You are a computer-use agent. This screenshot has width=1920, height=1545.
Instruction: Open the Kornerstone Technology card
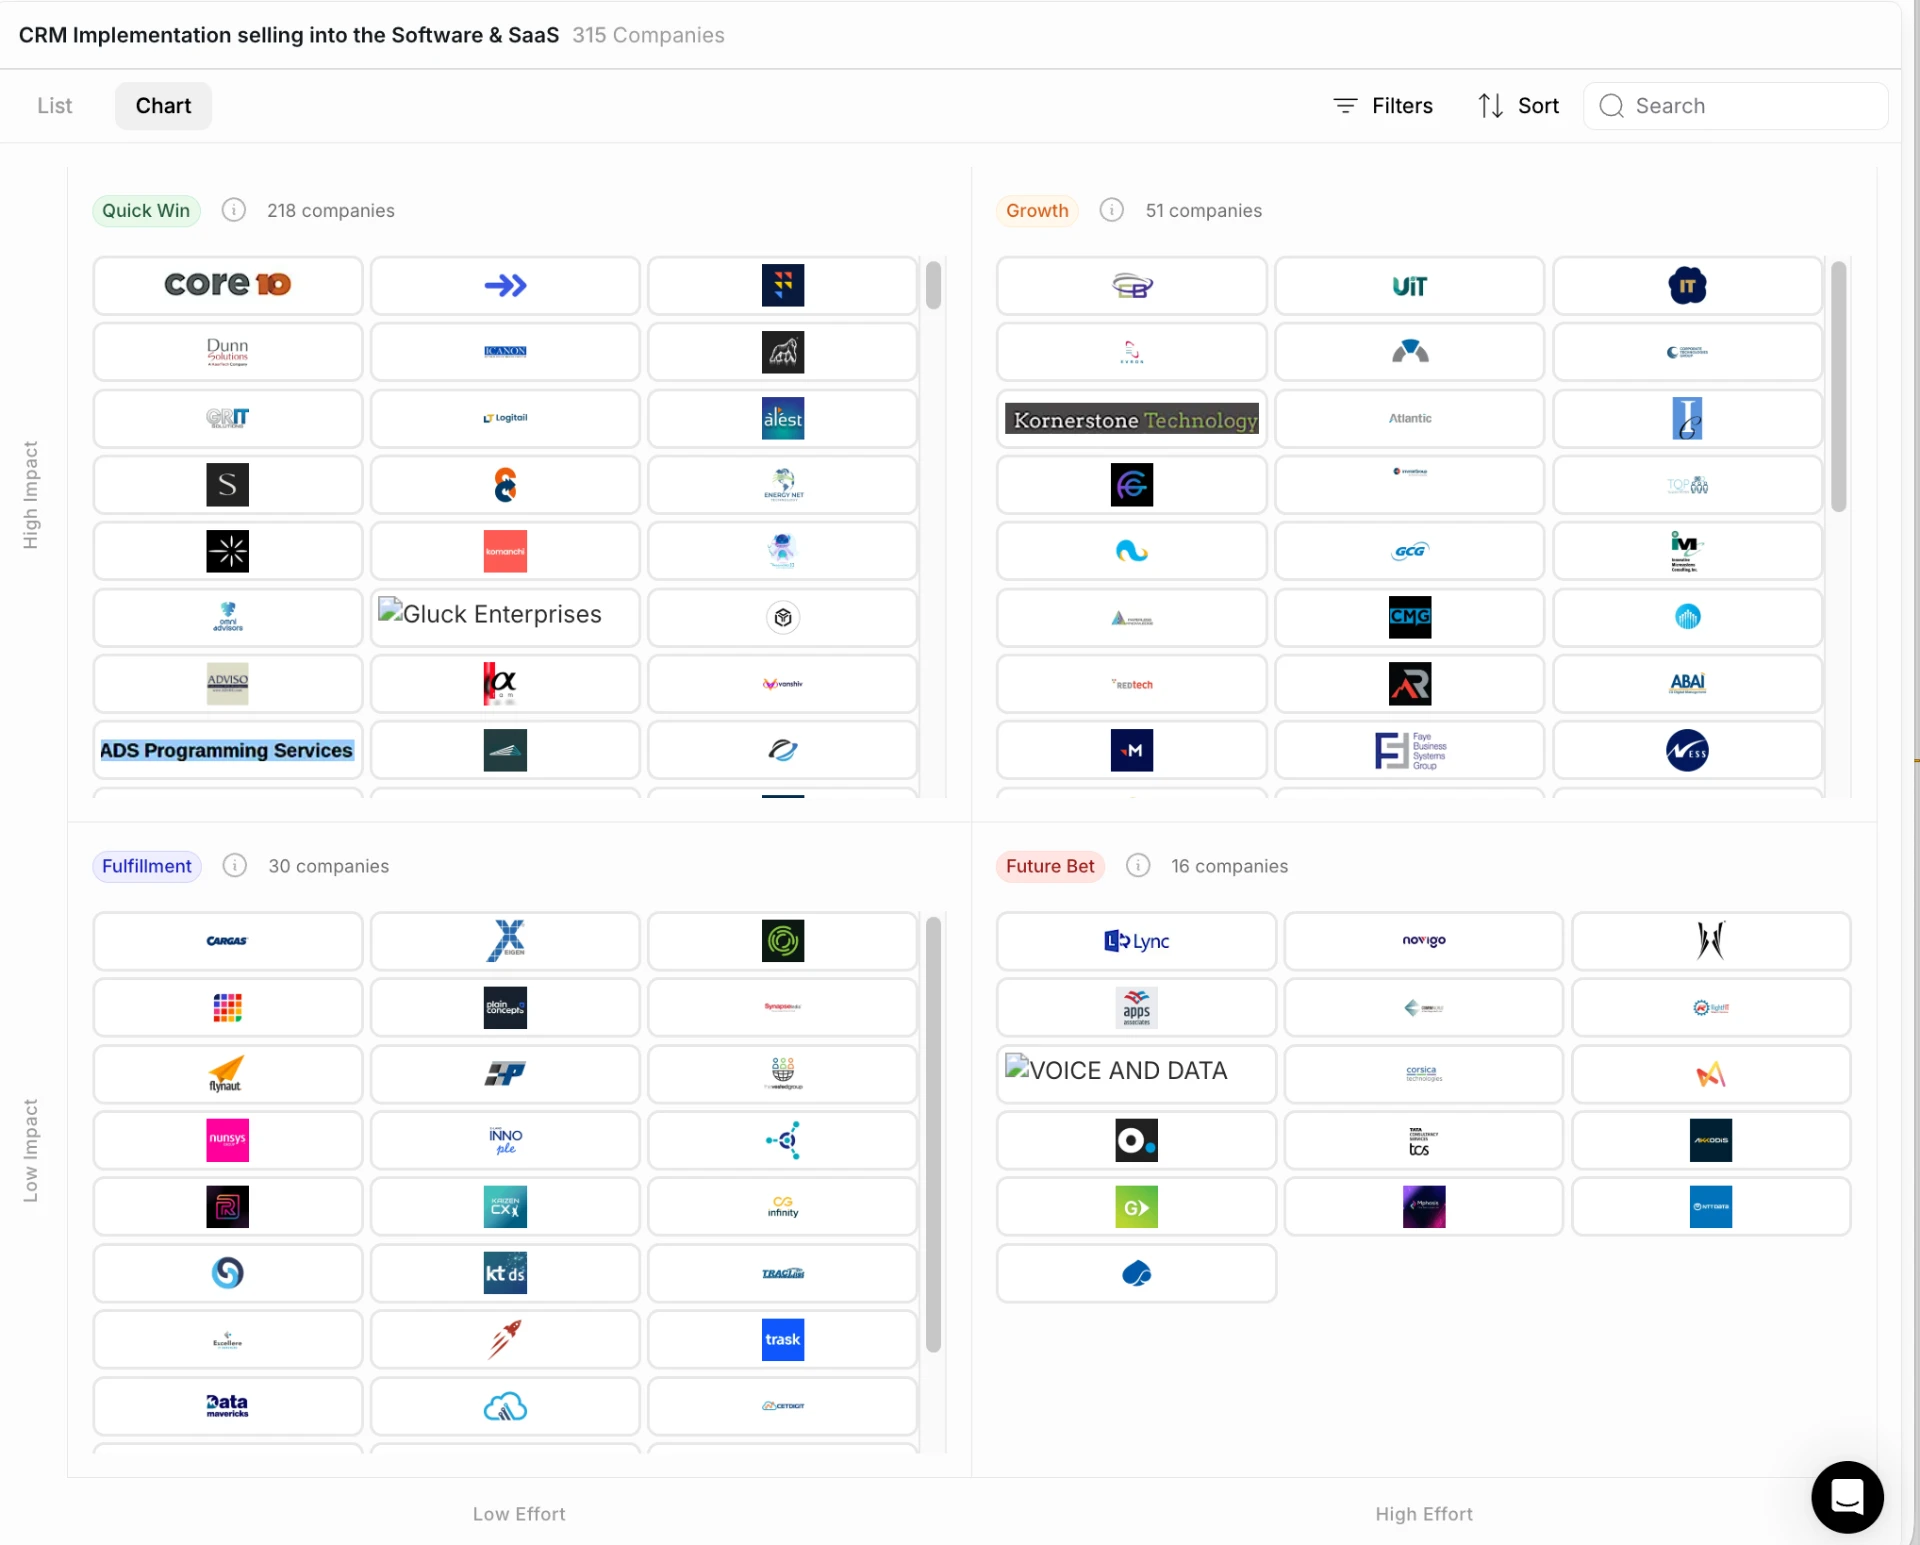click(x=1132, y=419)
